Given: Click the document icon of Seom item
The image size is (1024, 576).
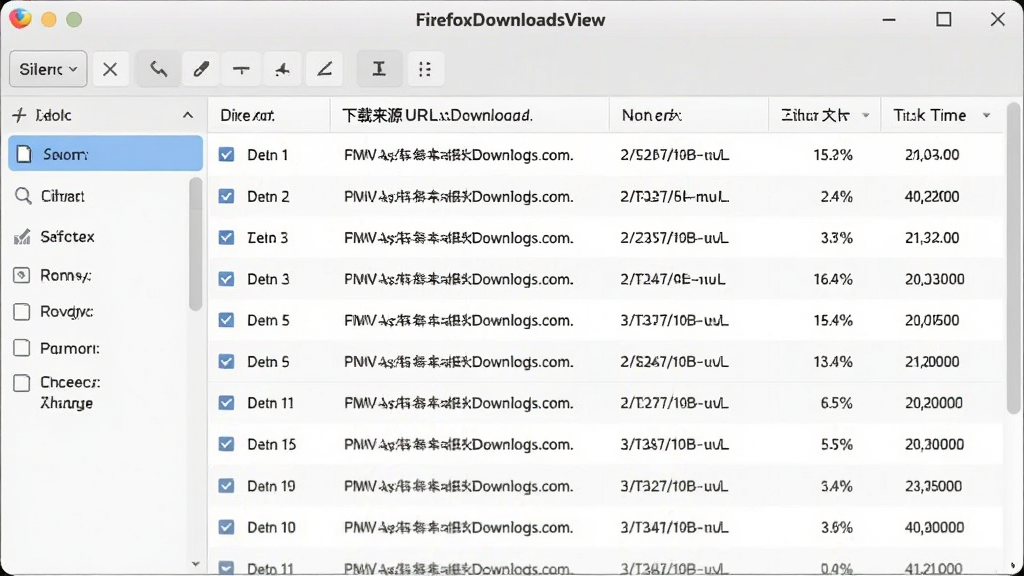Looking at the screenshot, I should 24,154.
